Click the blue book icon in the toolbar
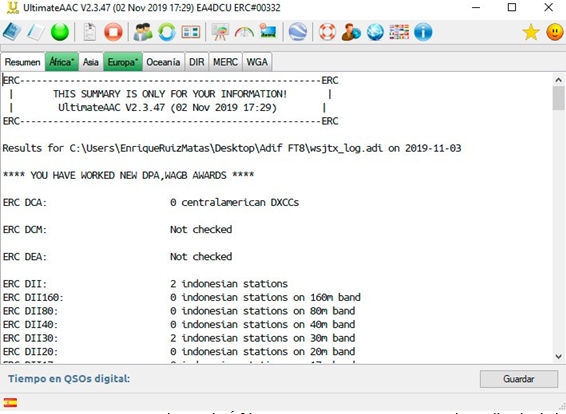 (x=12, y=32)
